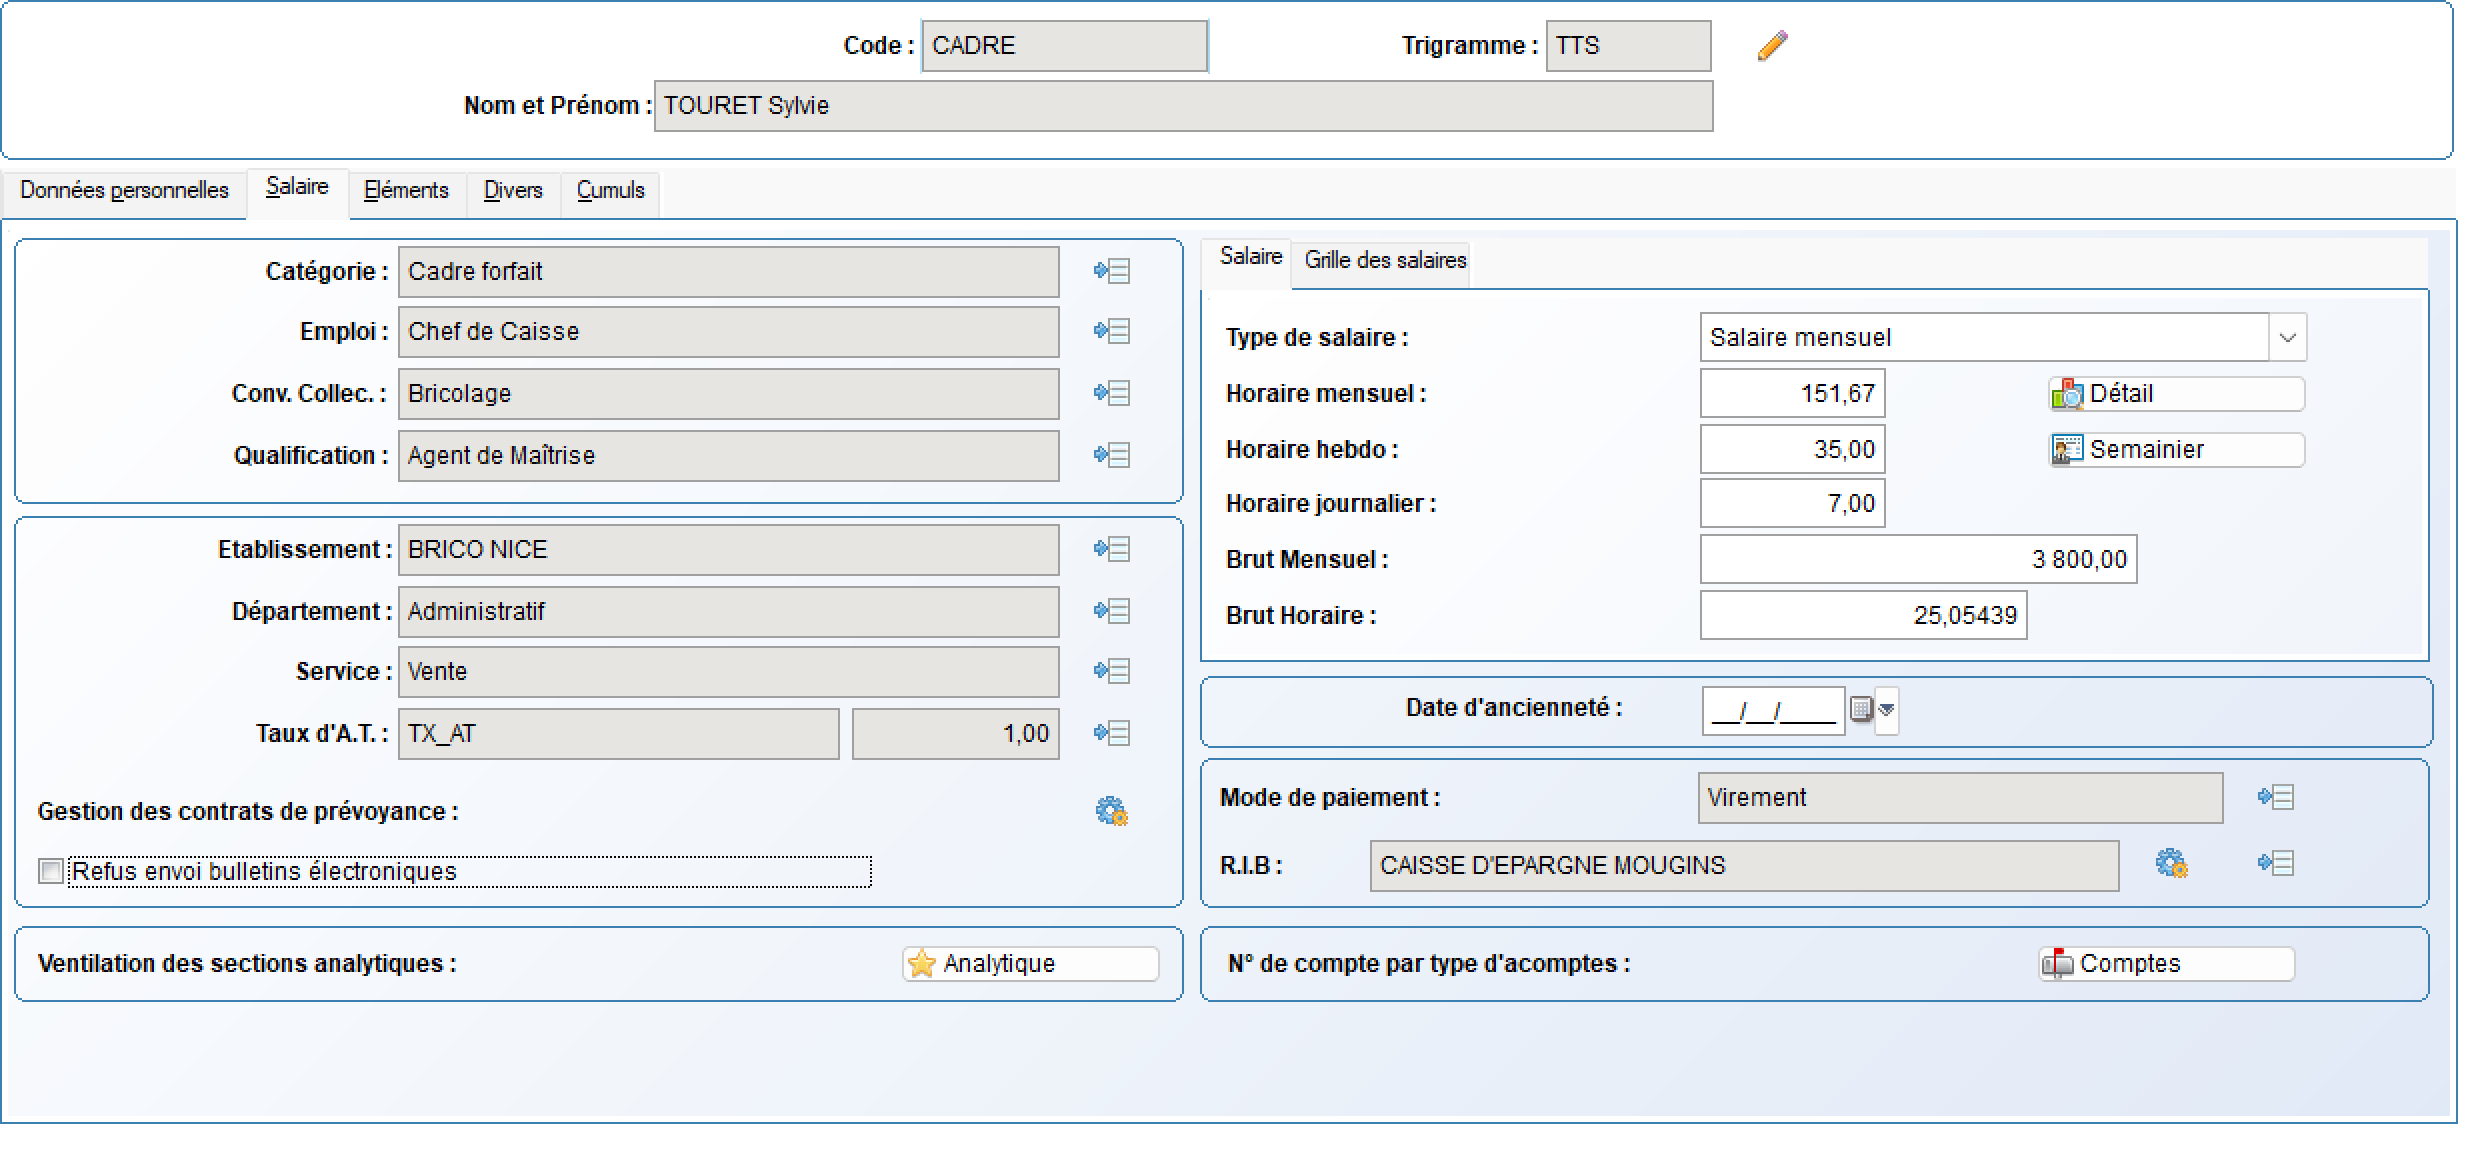Select the main Salaire tab

point(297,188)
